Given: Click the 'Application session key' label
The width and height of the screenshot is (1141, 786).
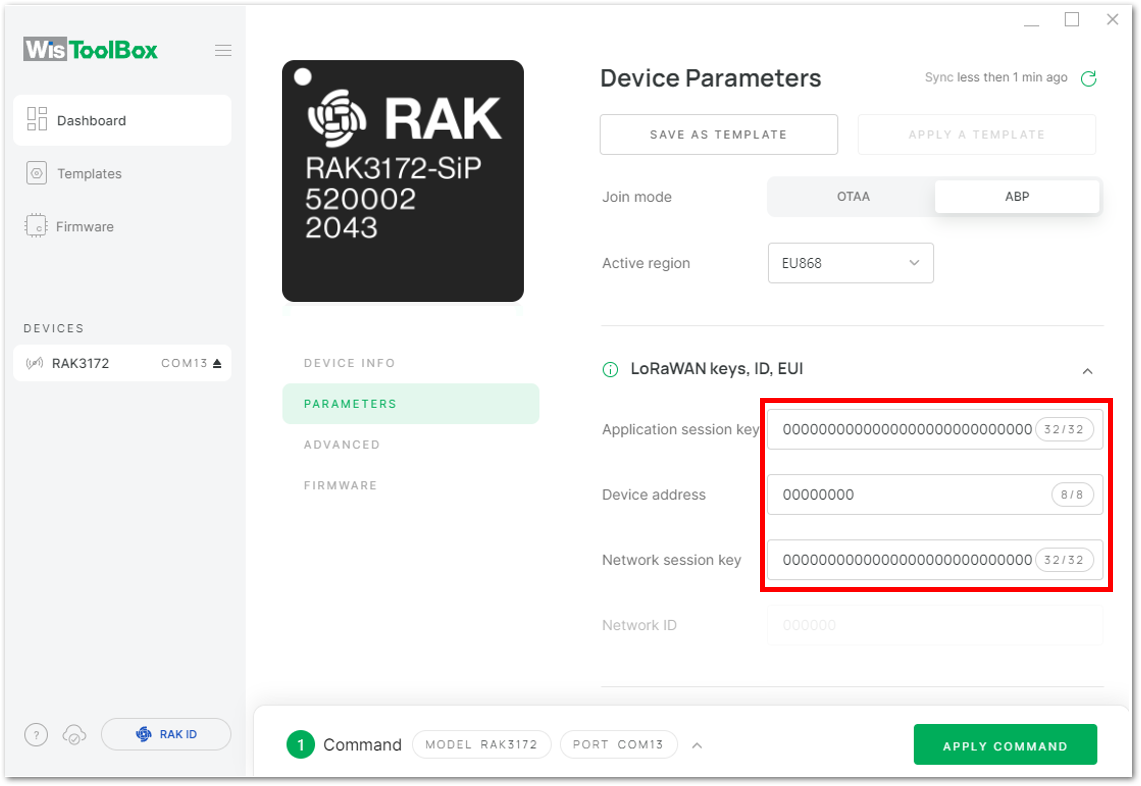Looking at the screenshot, I should coord(680,429).
